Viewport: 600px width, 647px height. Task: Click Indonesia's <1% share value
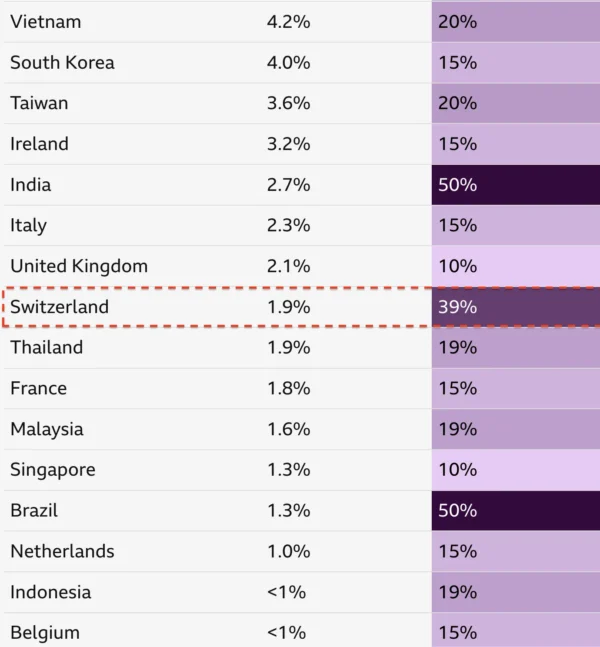pos(286,592)
